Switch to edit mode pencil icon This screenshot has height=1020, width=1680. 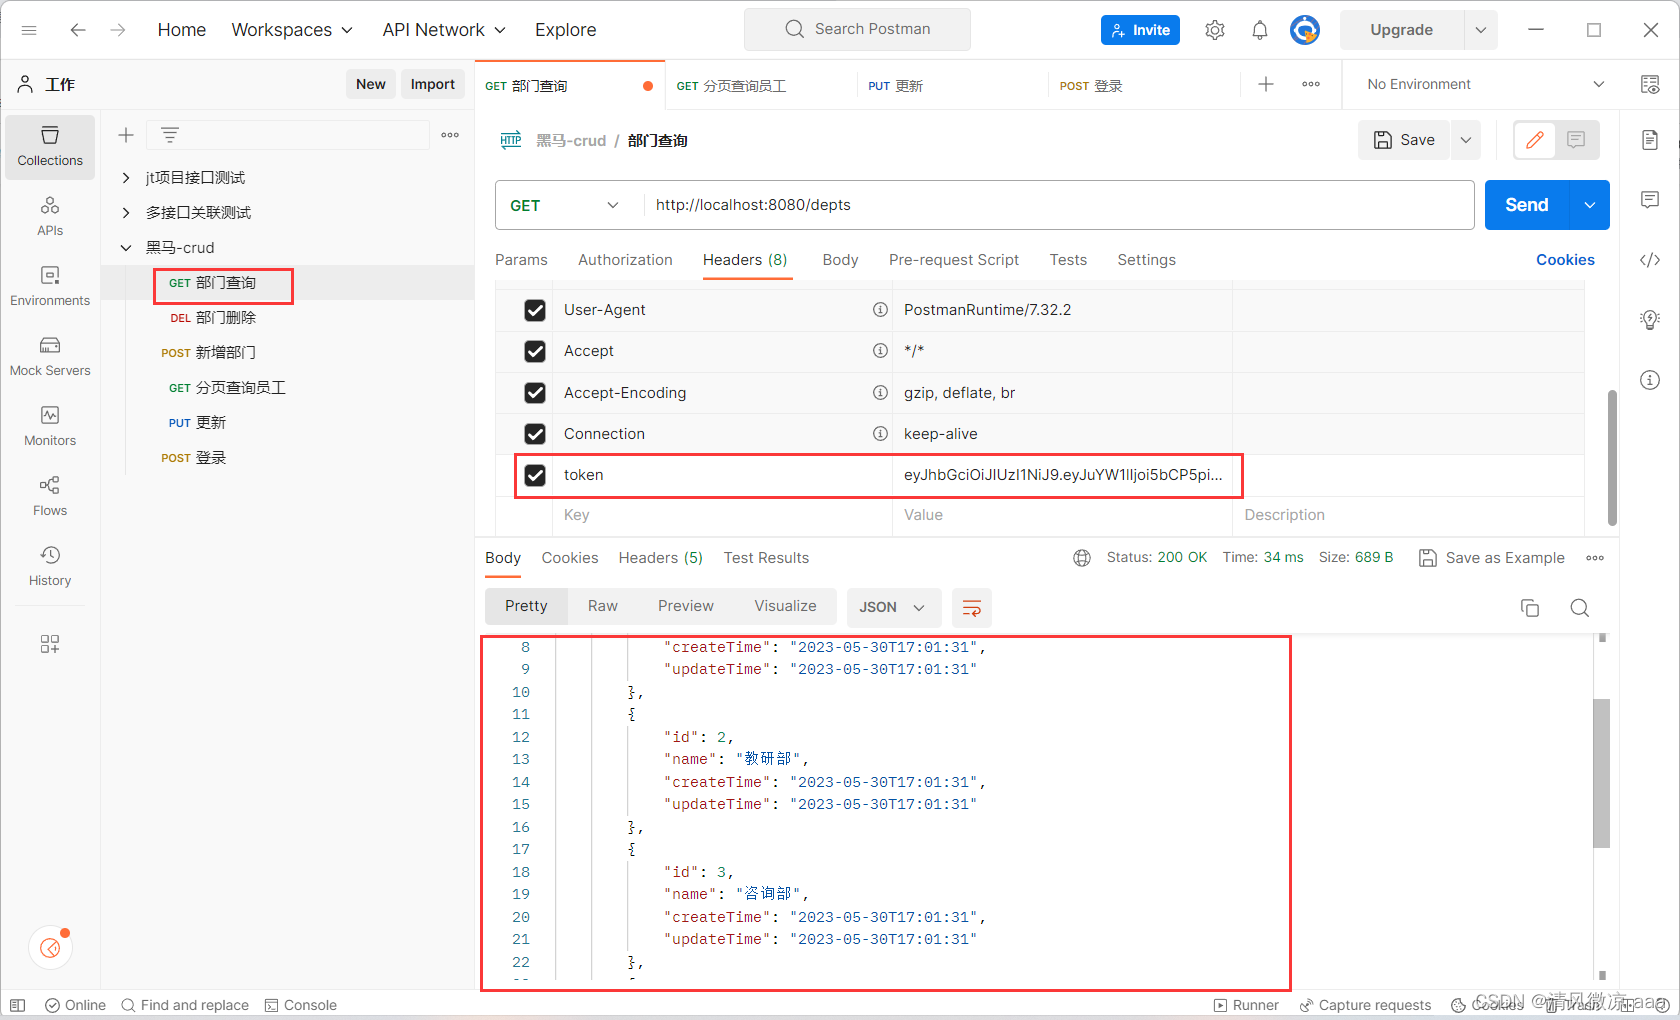[1535, 140]
